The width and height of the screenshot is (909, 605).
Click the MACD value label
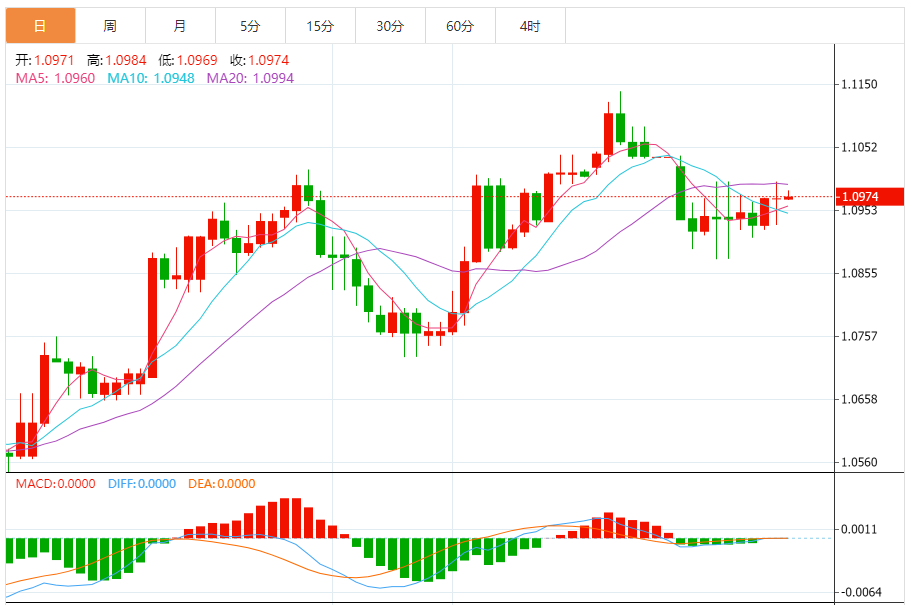click(x=55, y=484)
